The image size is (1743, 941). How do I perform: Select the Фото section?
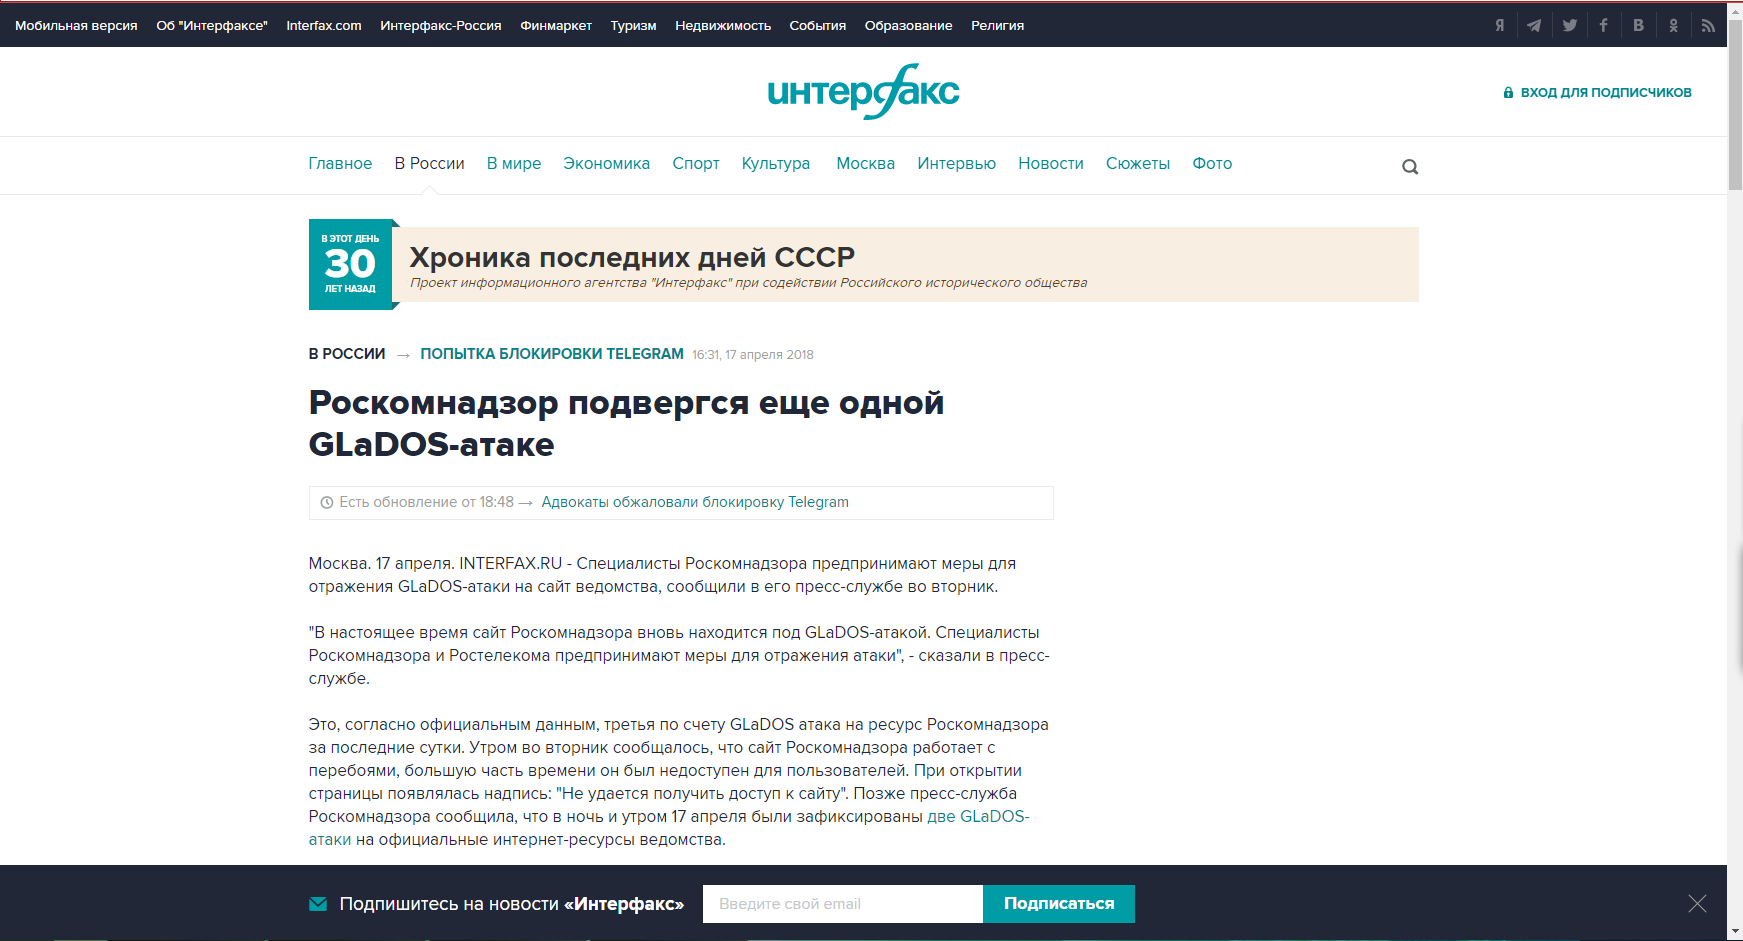point(1212,163)
